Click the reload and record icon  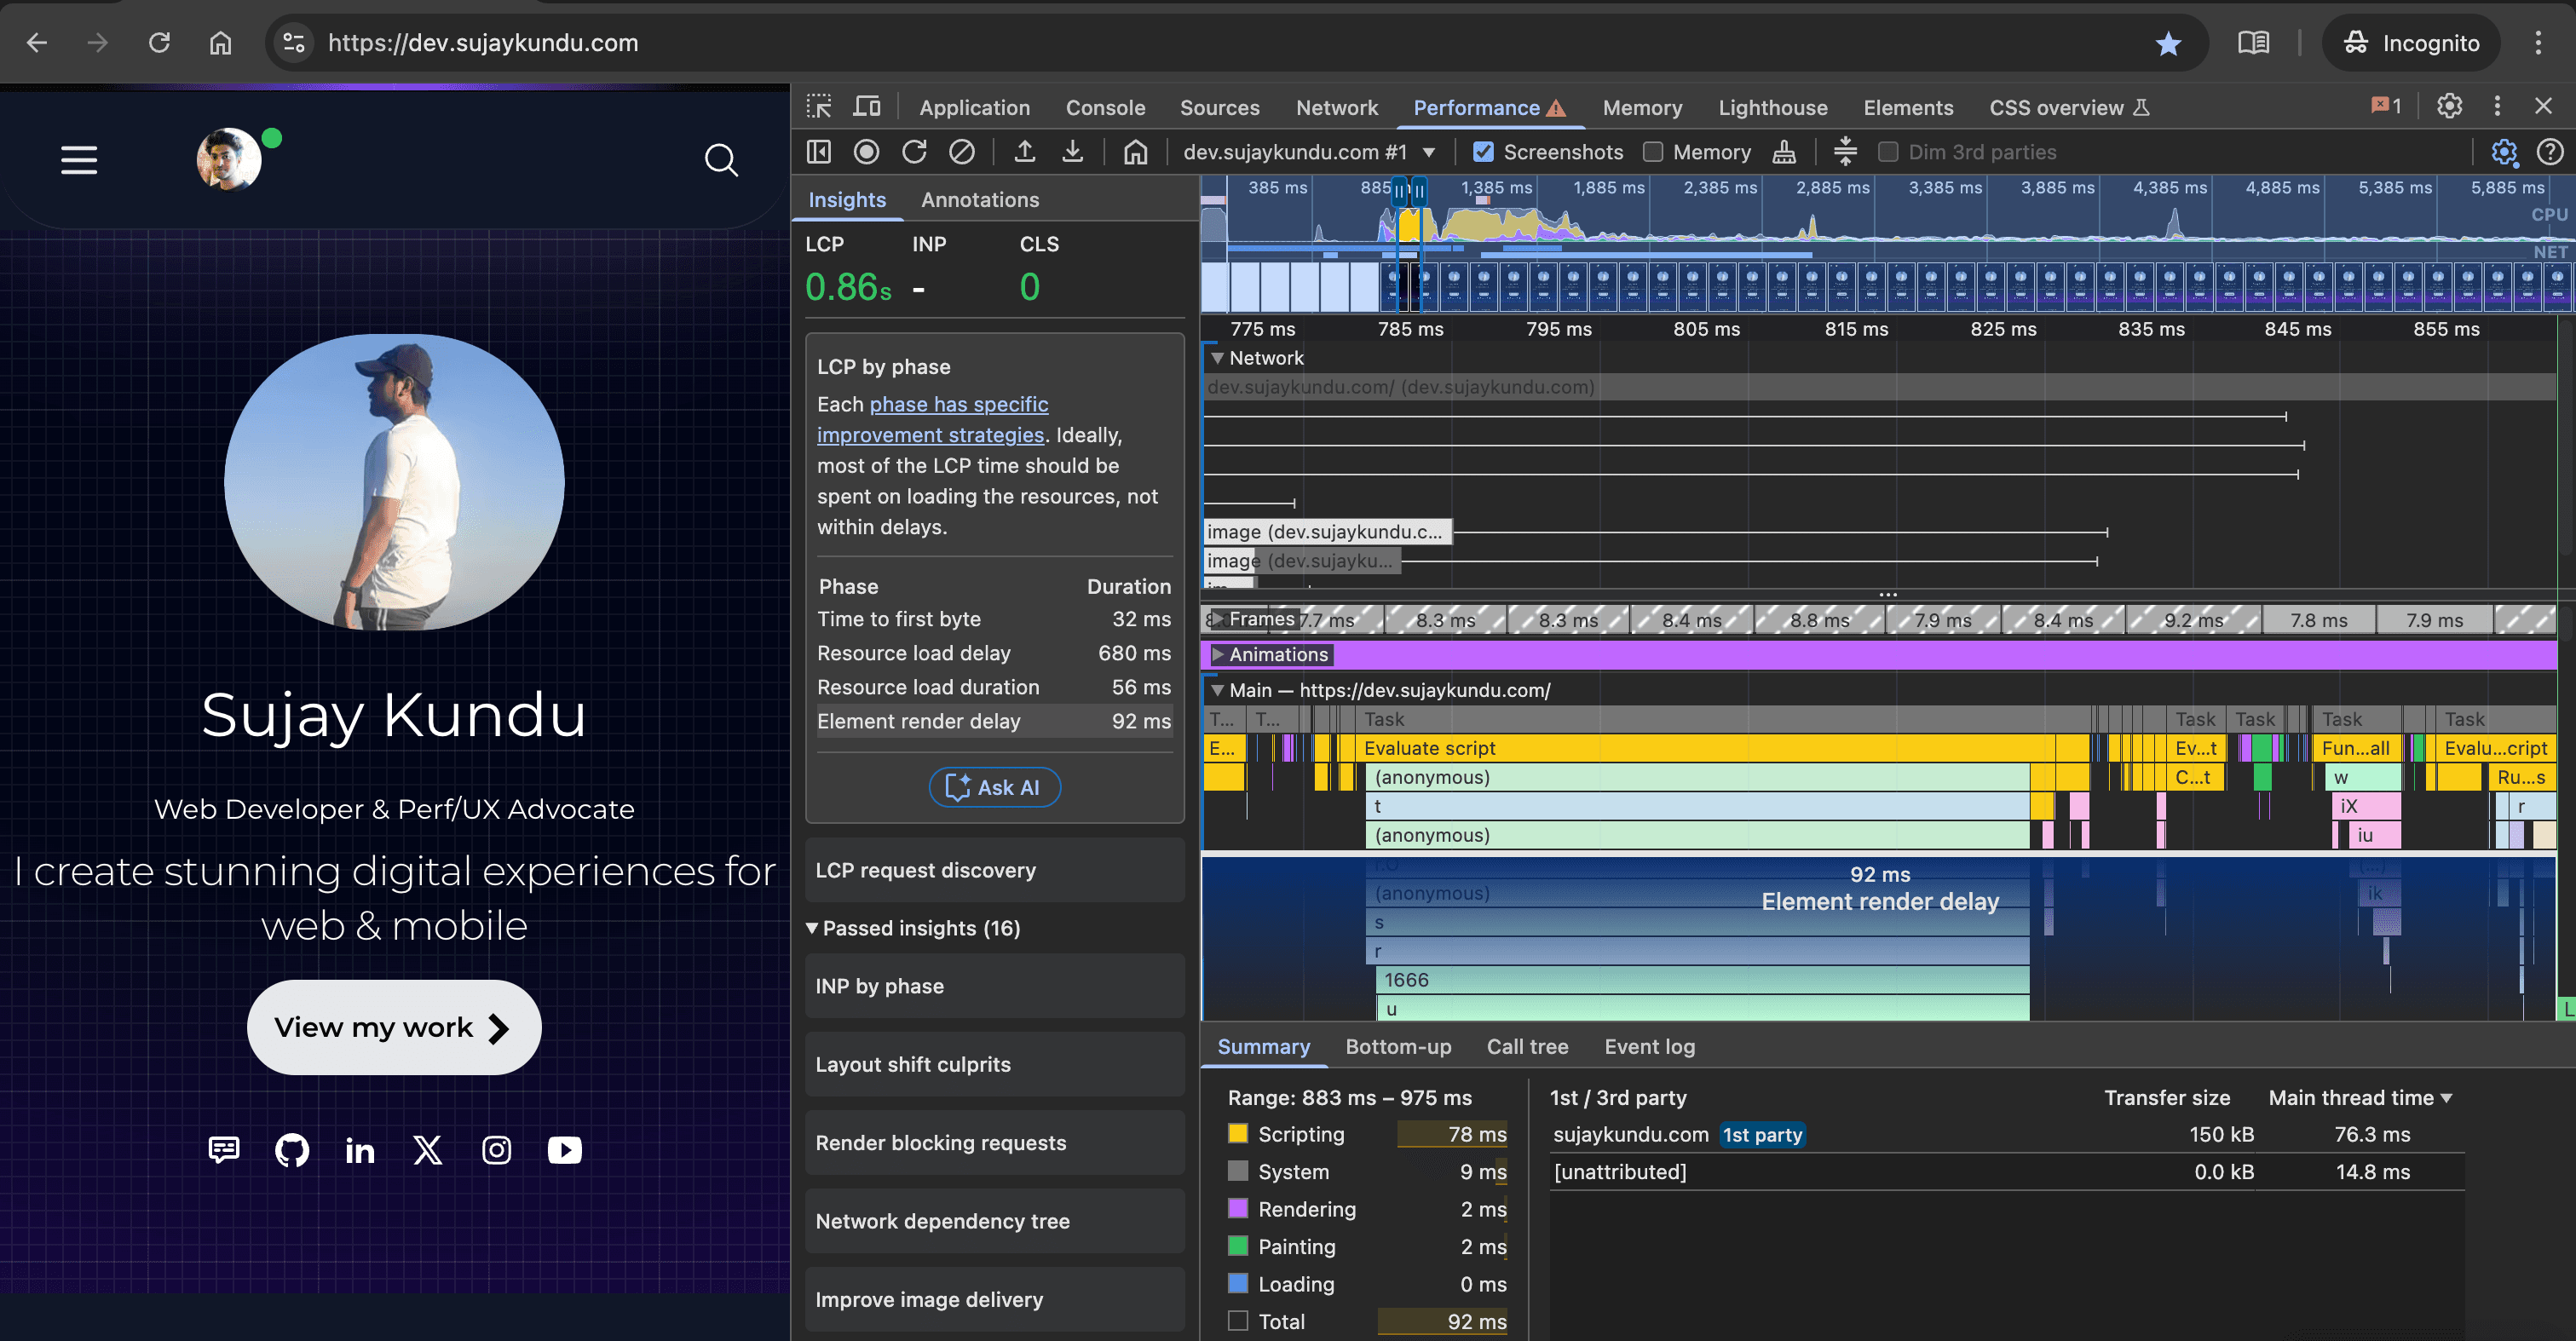pyautogui.click(x=914, y=152)
